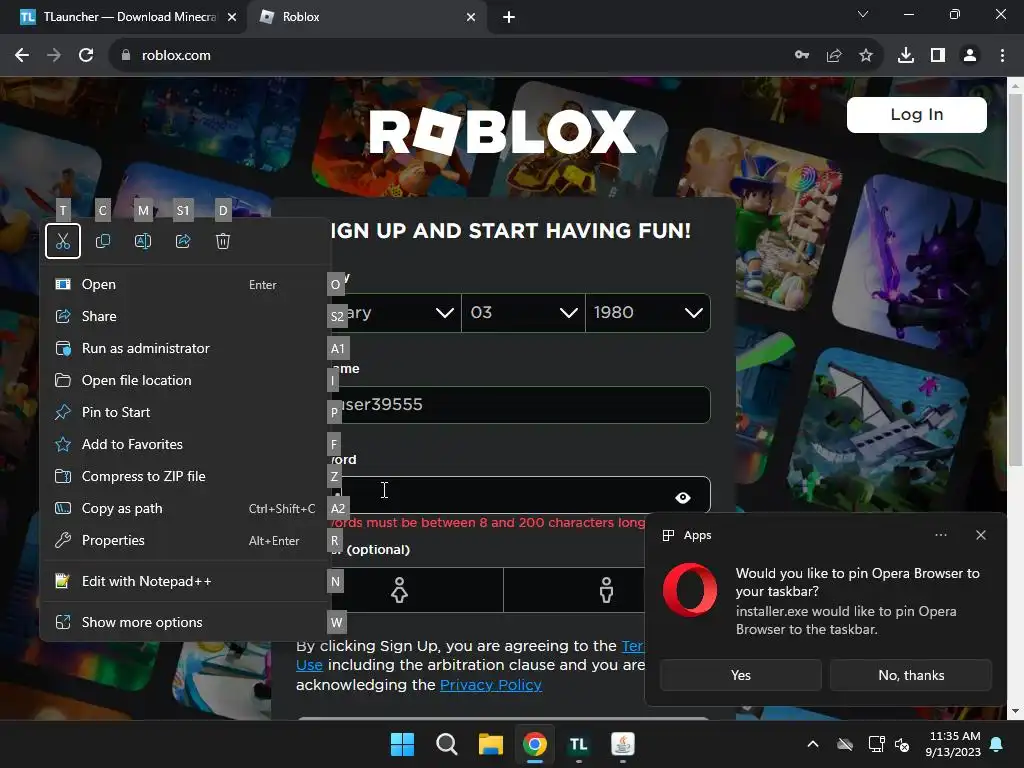Click the share page icon in address bar
Image resolution: width=1024 pixels, height=768 pixels.
[x=834, y=56]
